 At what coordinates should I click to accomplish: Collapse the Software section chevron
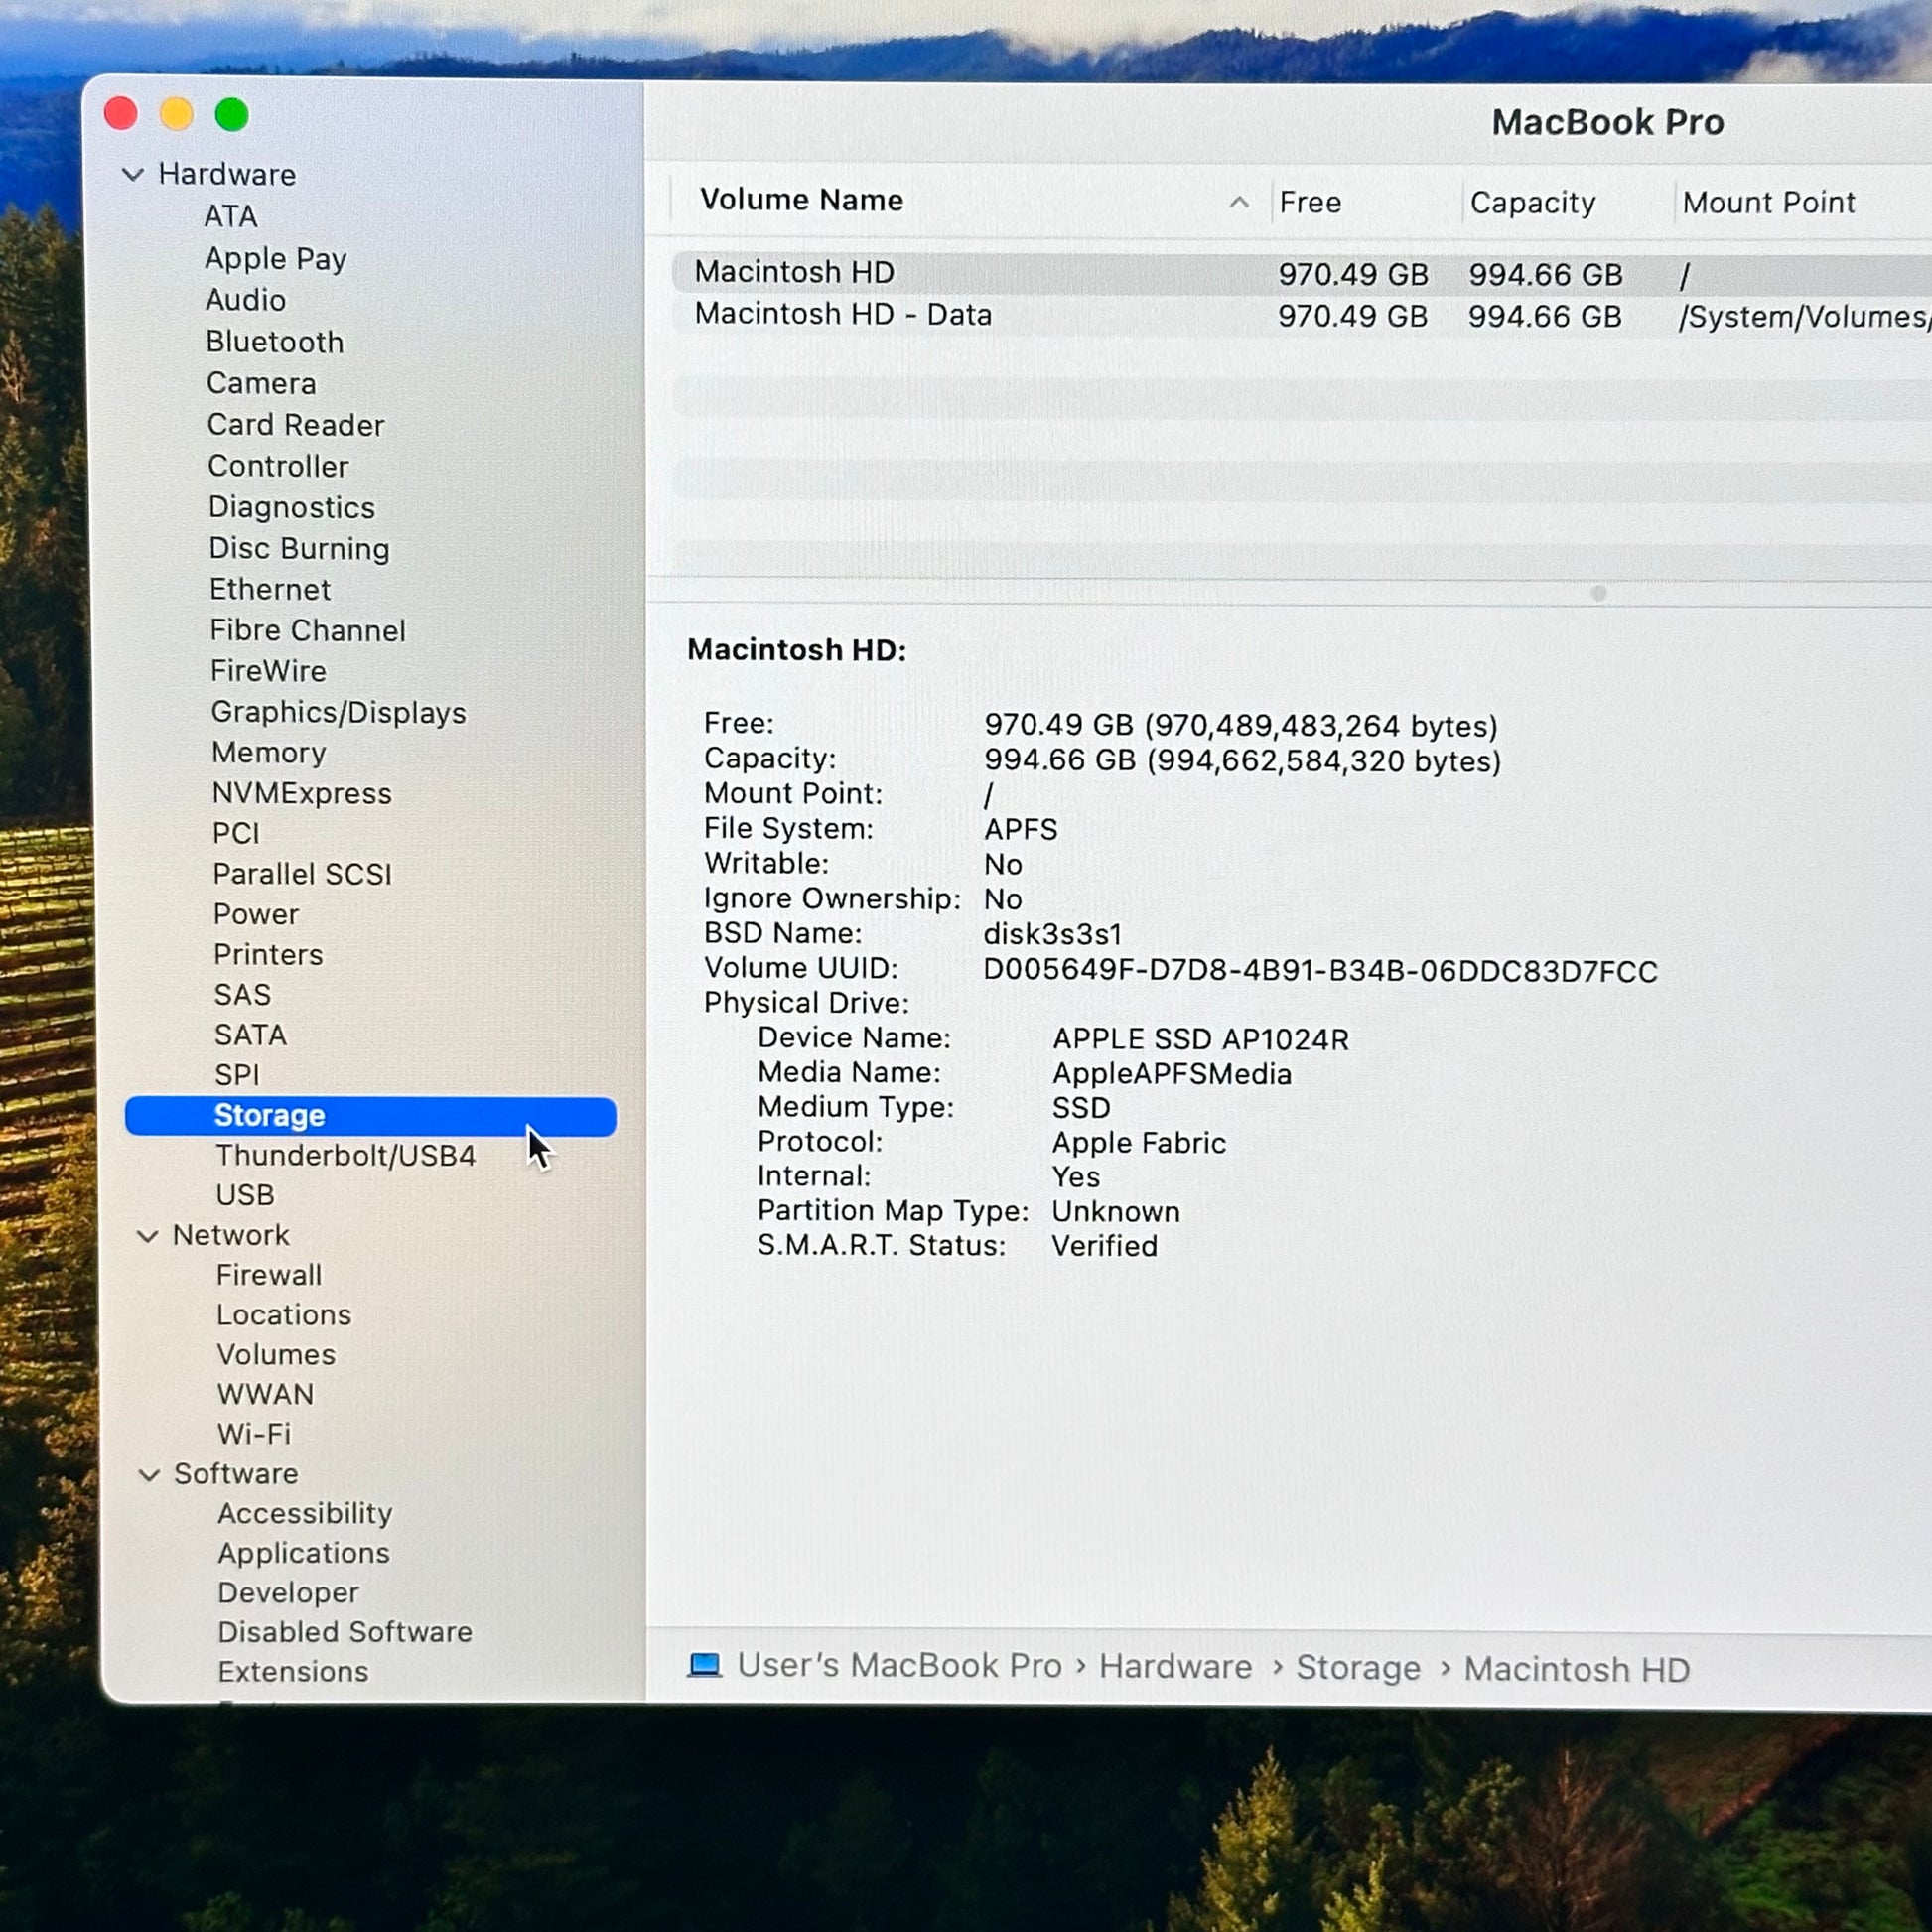click(x=149, y=1475)
